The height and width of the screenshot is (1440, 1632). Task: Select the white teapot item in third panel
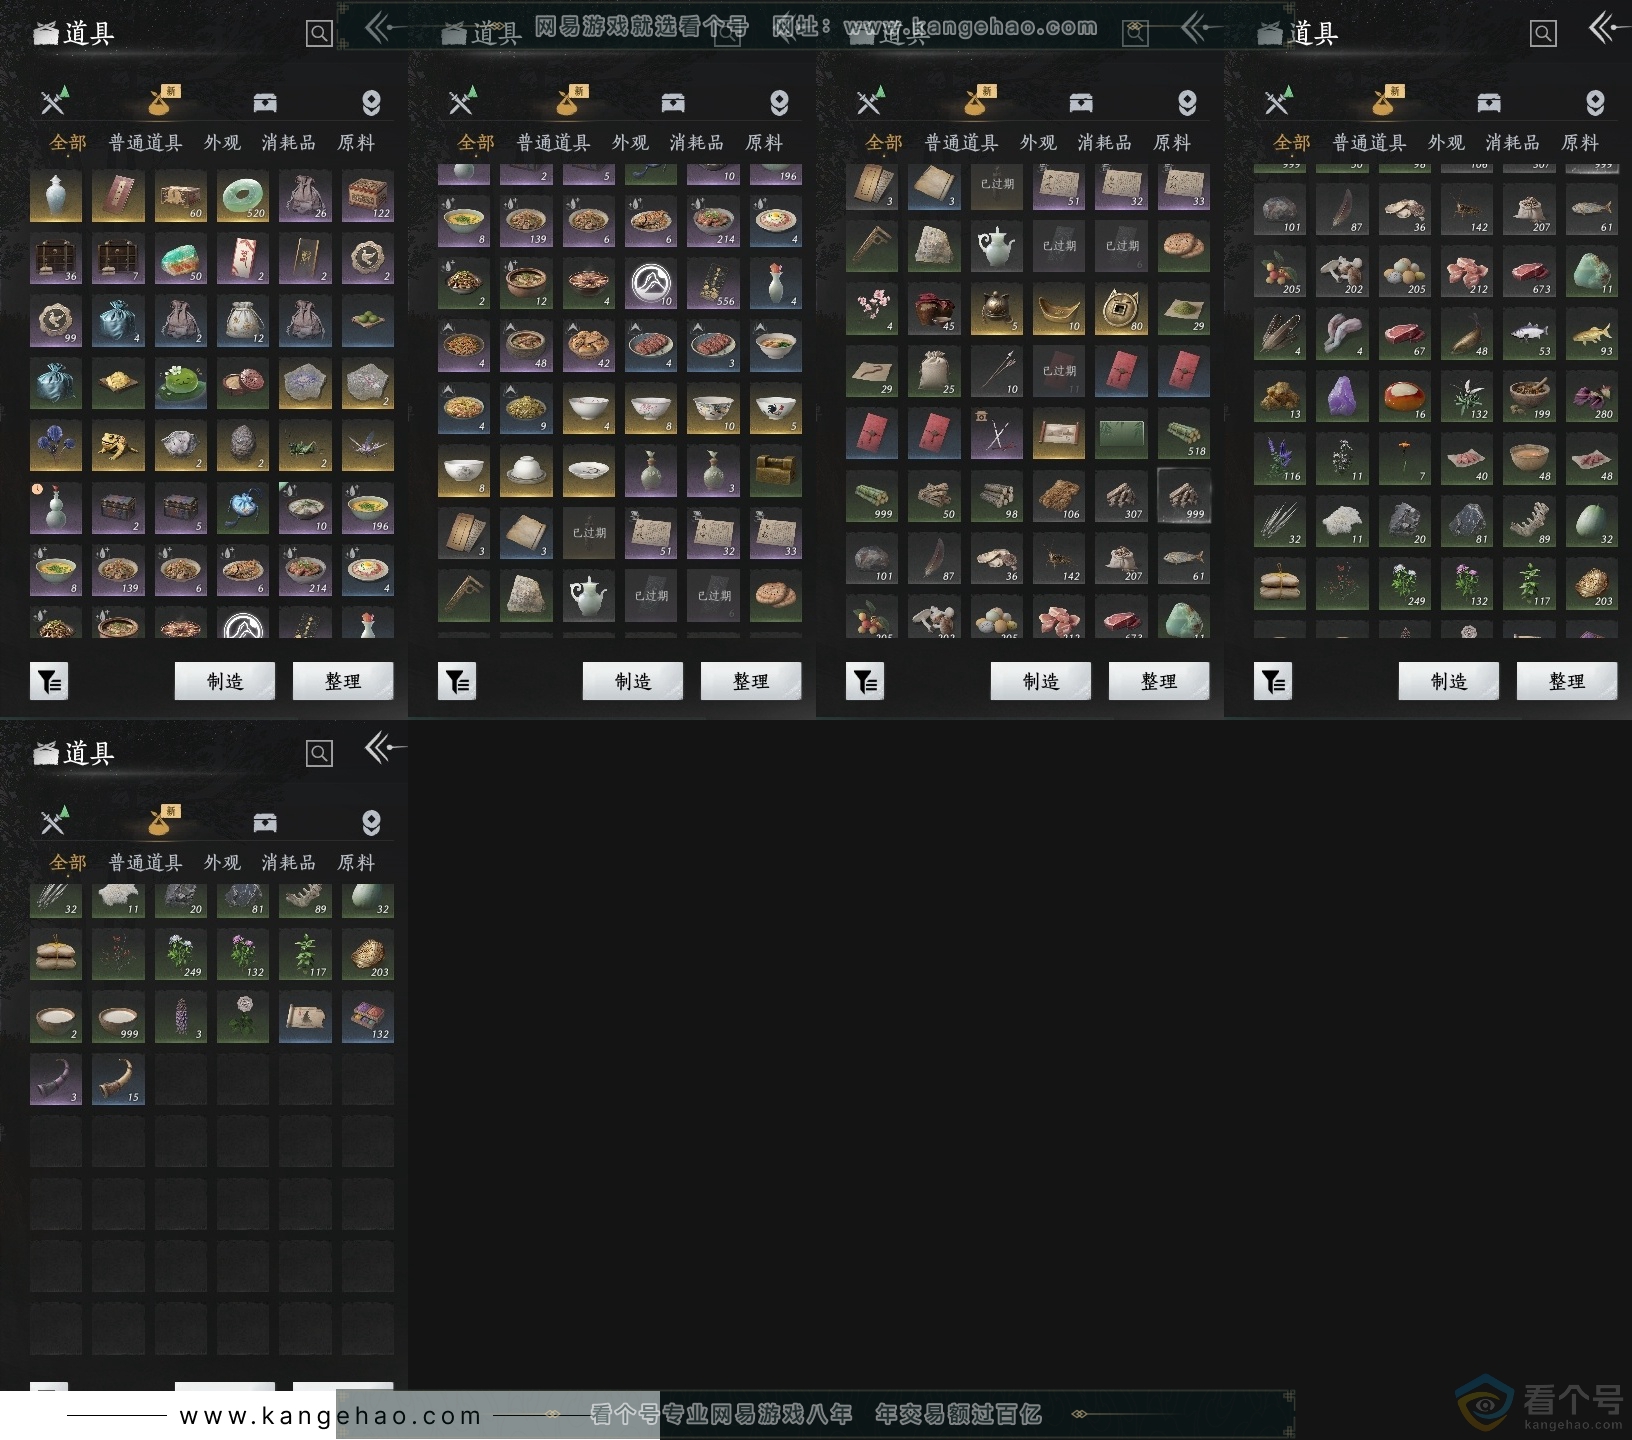(x=997, y=247)
